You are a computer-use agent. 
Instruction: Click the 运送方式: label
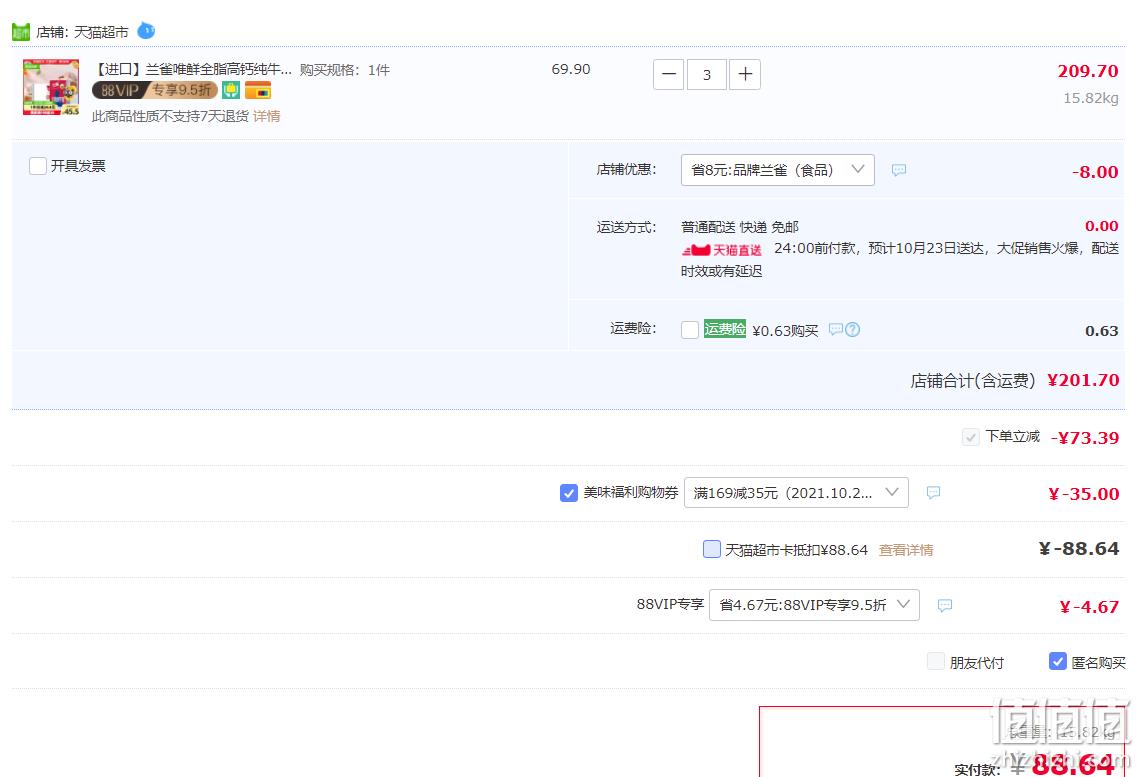coord(626,228)
